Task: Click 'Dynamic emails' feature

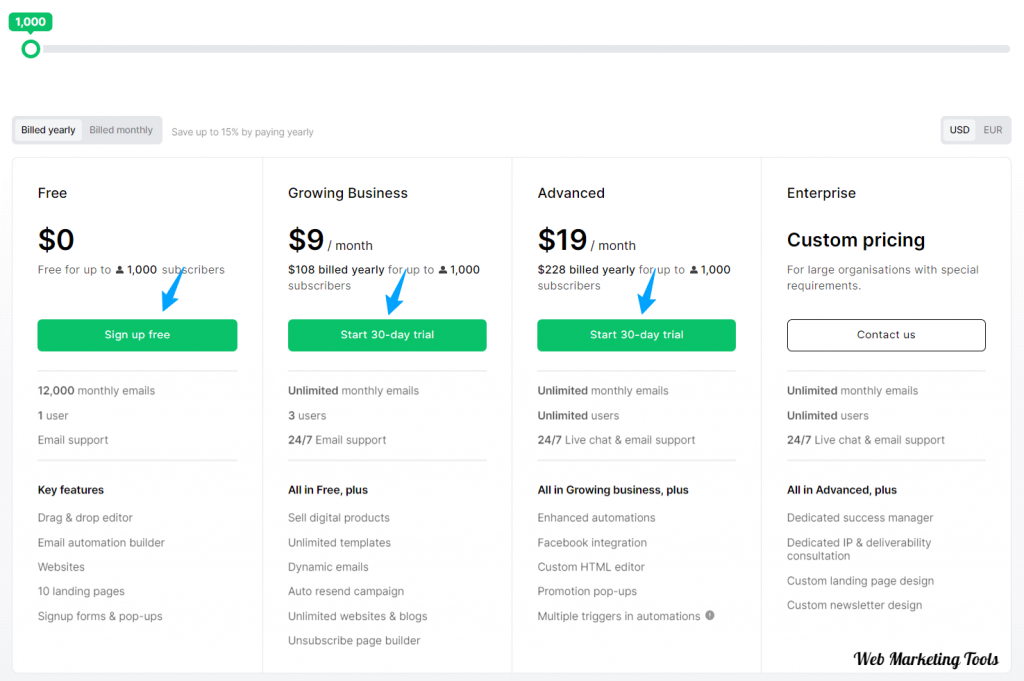Action: coord(328,567)
